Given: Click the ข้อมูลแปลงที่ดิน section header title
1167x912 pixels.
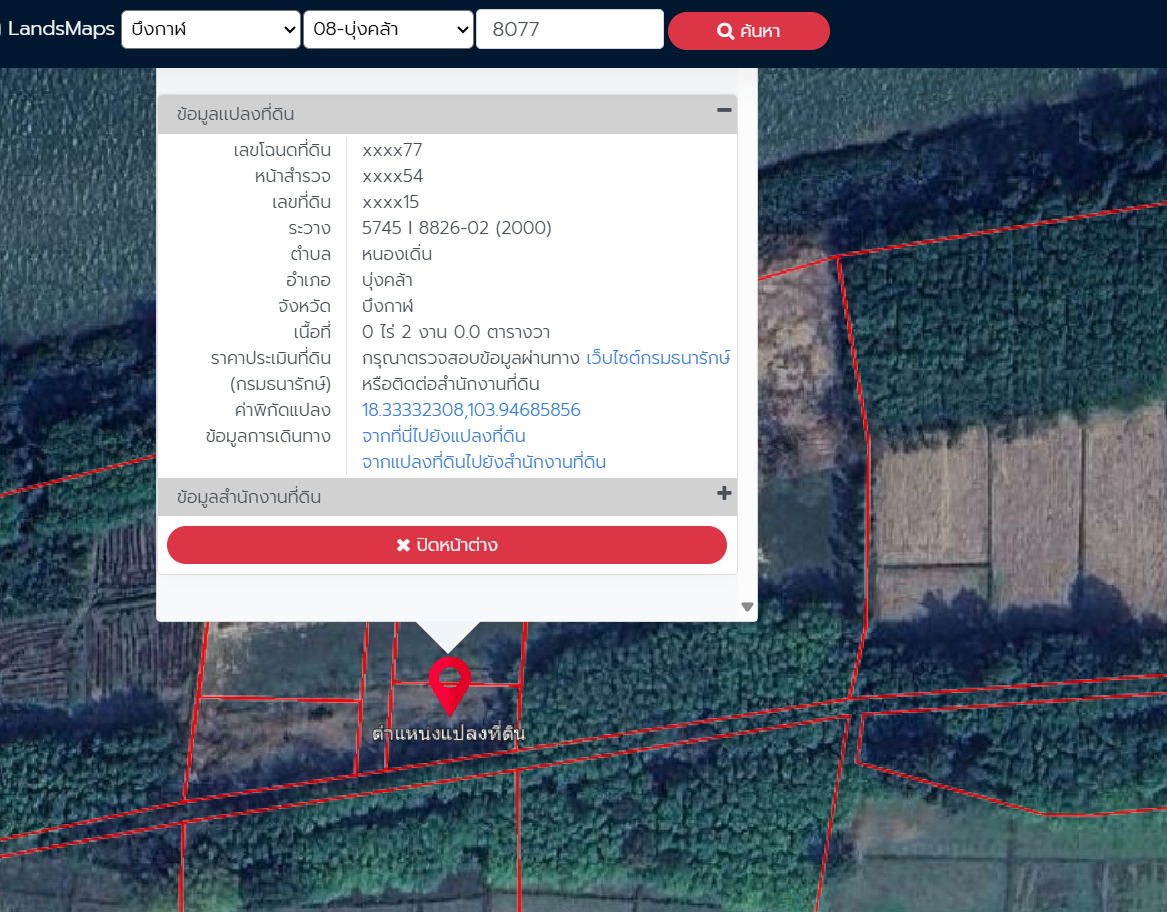Looking at the screenshot, I should tap(235, 114).
